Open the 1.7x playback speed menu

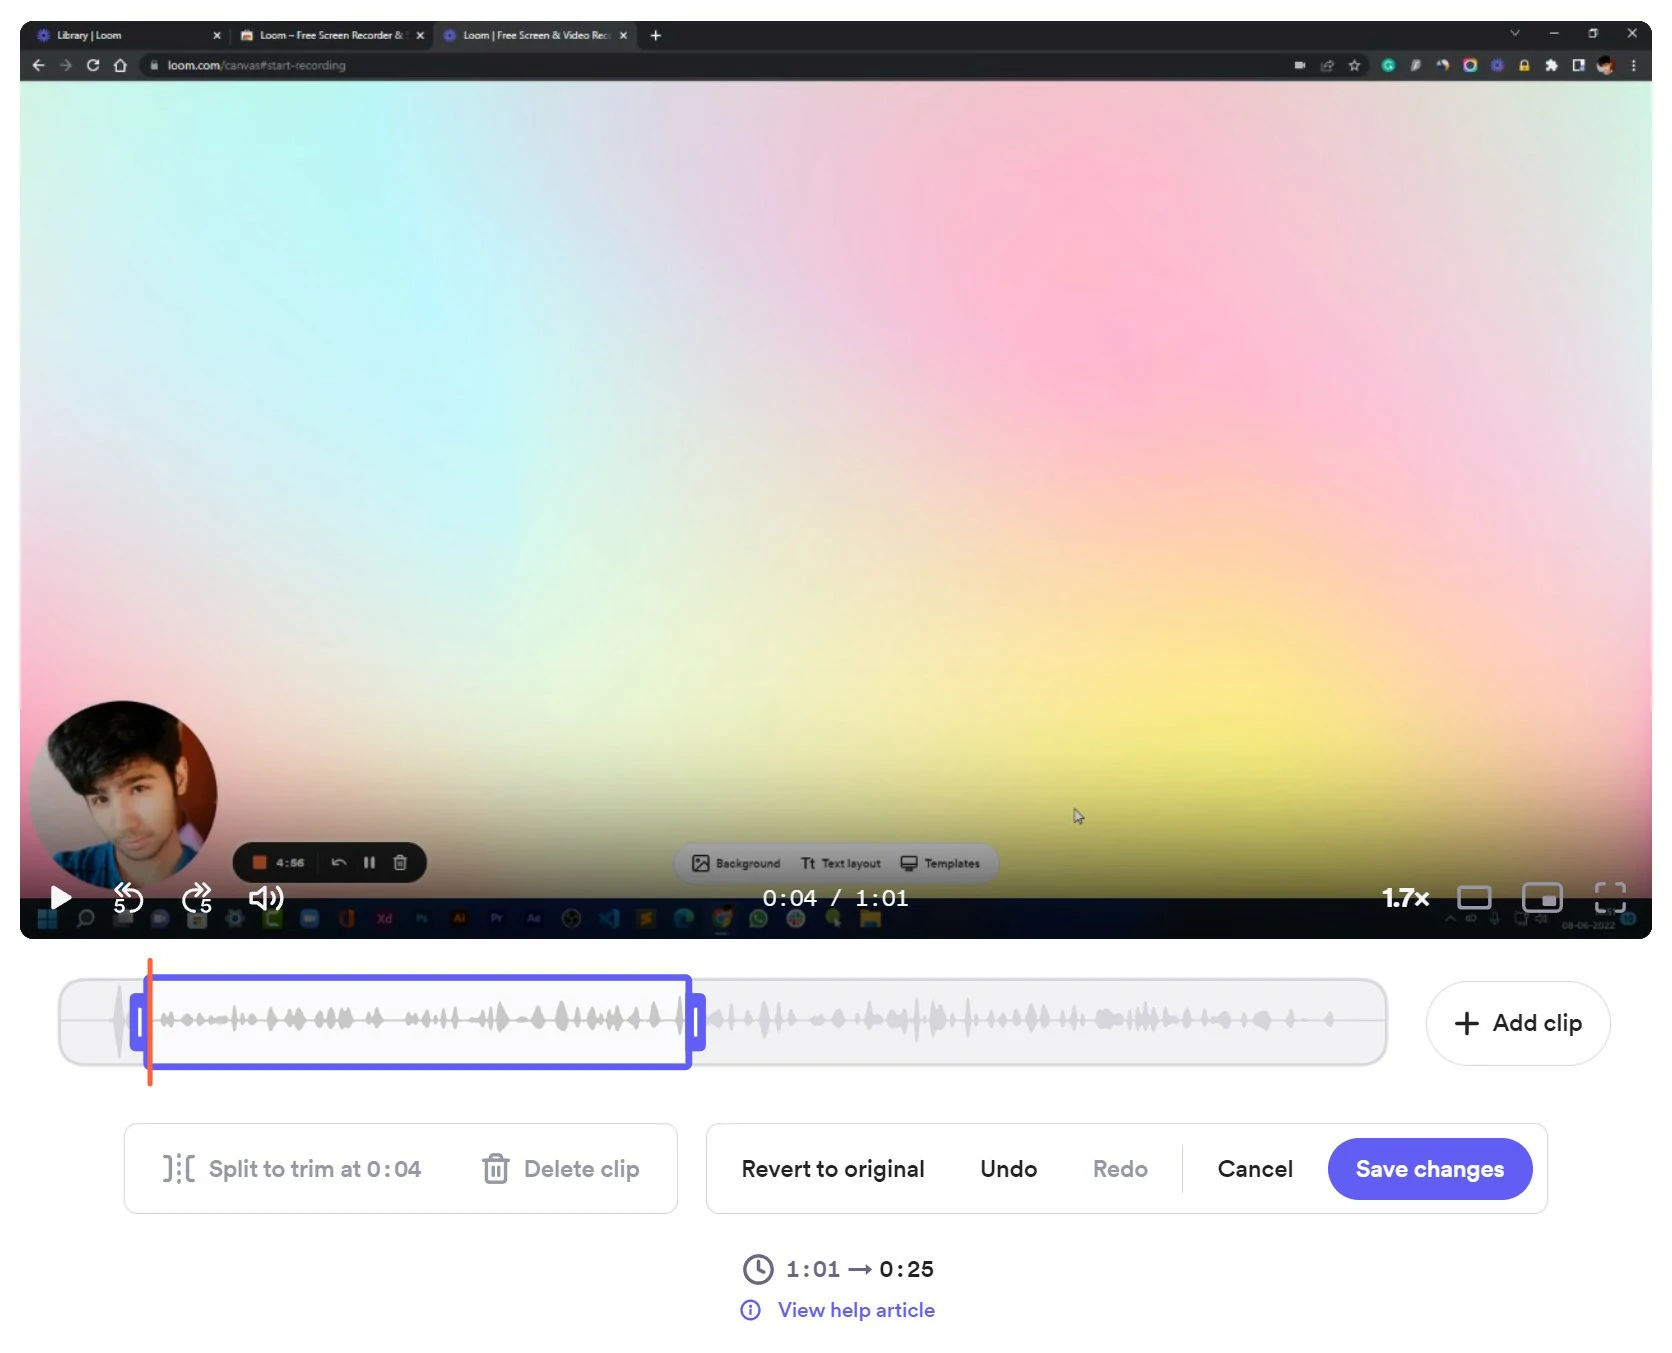pos(1405,898)
